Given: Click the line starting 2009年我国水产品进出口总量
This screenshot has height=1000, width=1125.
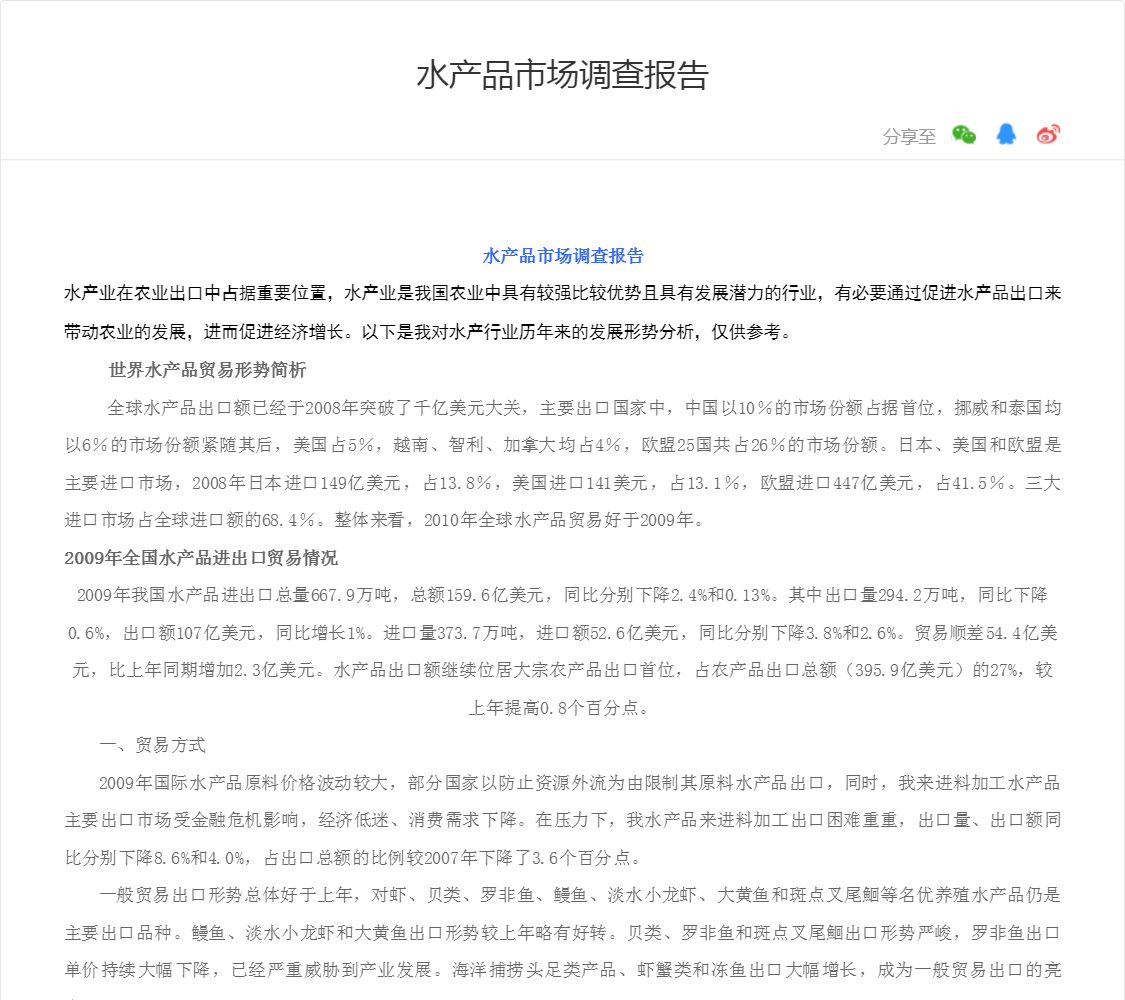Looking at the screenshot, I should [562, 595].
